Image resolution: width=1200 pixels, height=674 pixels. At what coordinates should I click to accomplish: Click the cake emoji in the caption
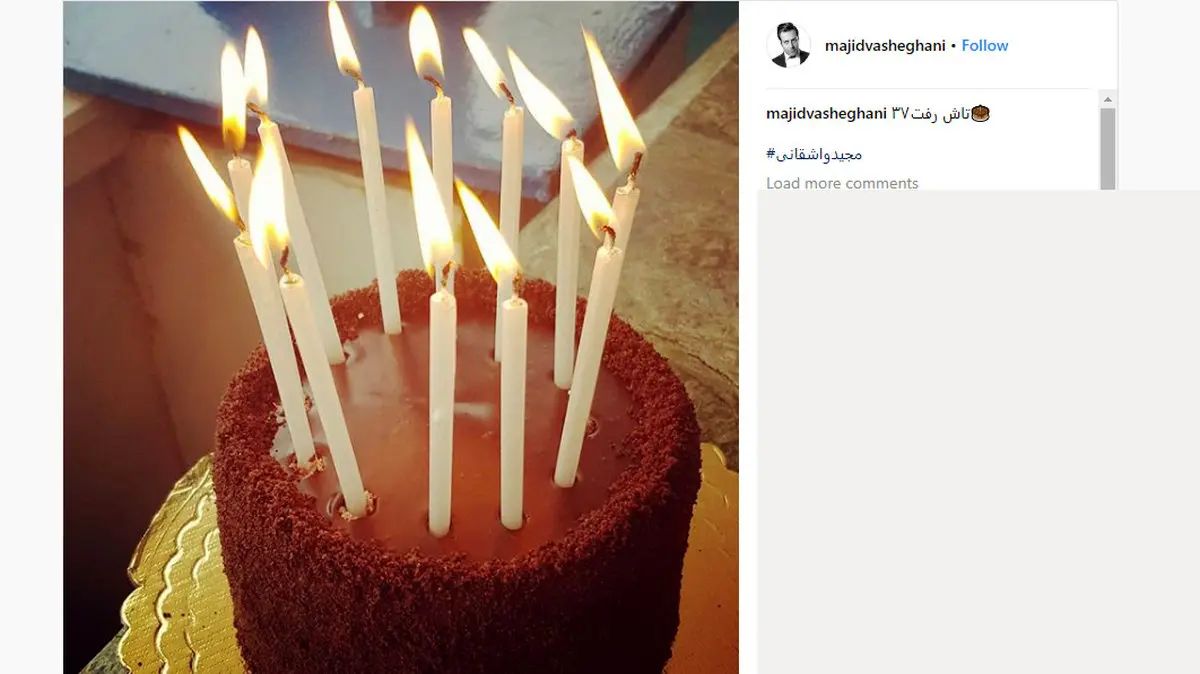(980, 113)
